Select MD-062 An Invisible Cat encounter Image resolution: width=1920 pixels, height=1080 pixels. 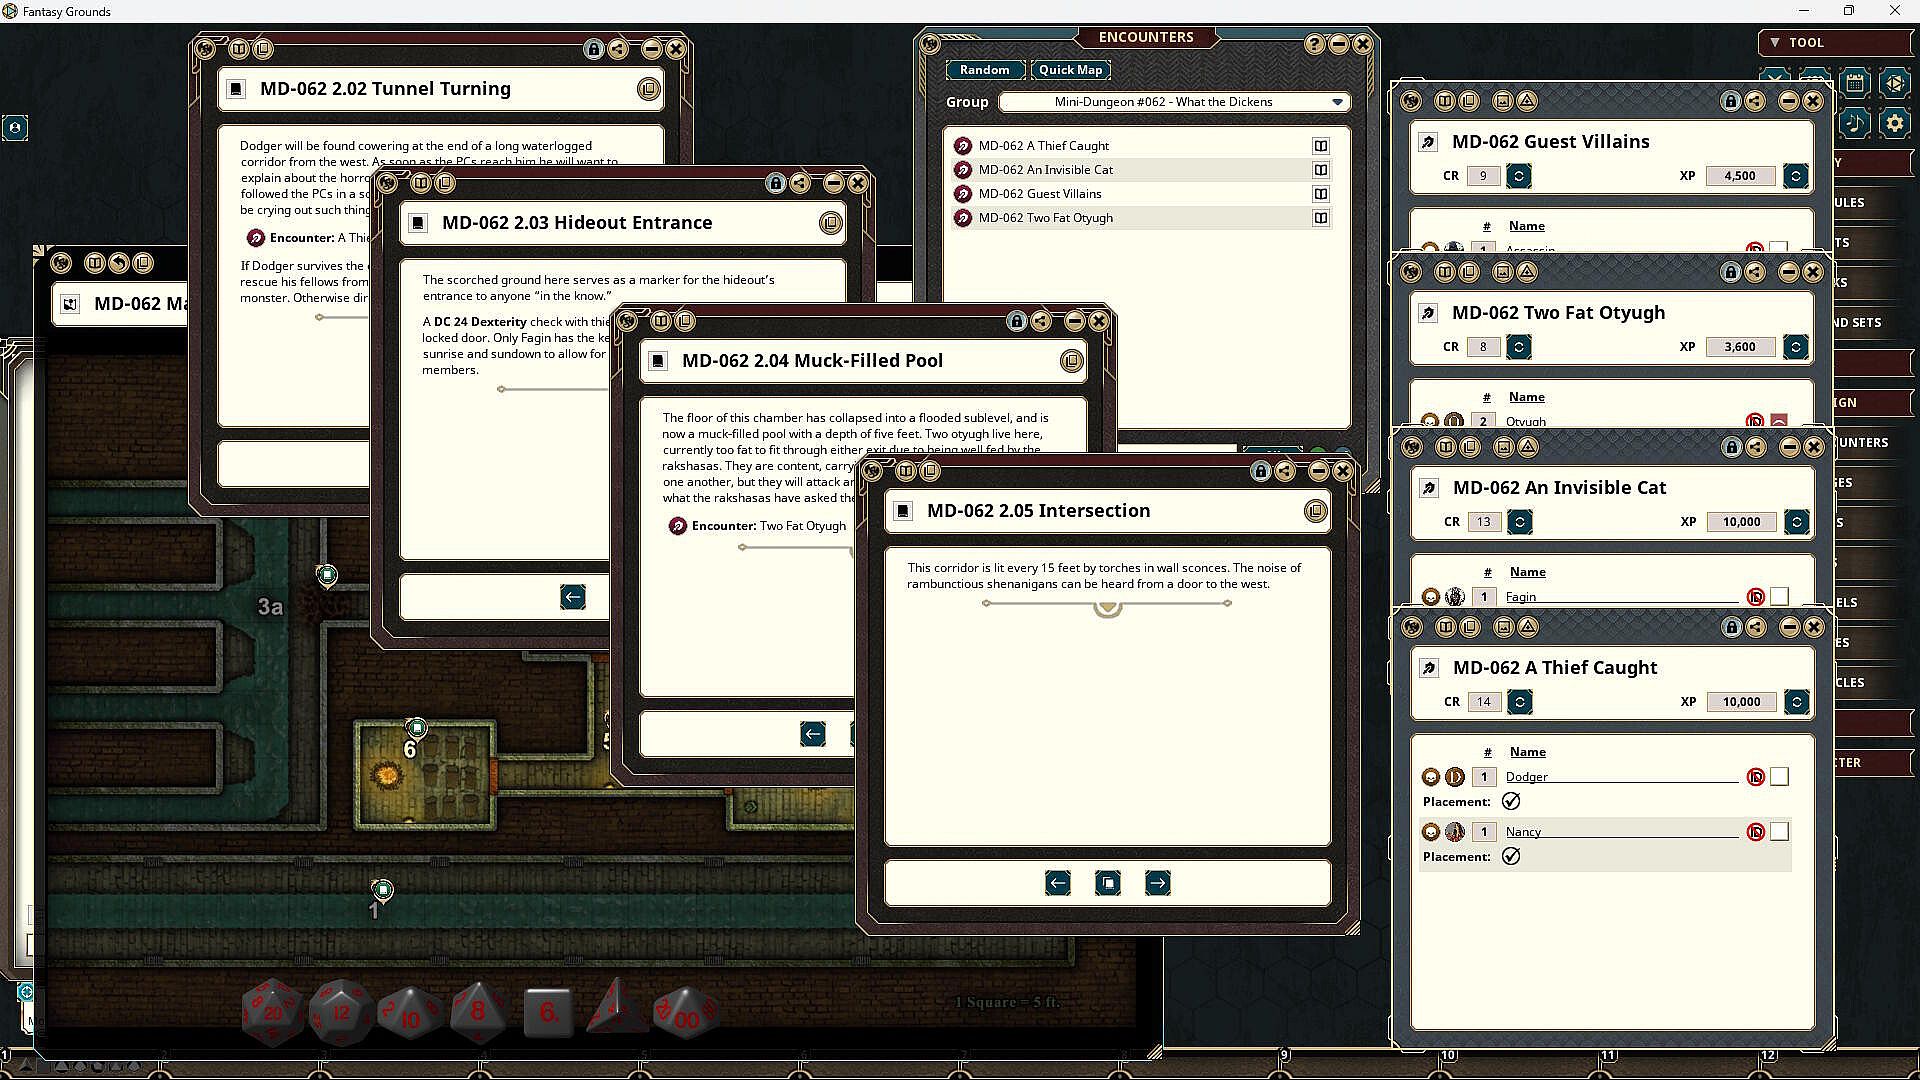1045,170
